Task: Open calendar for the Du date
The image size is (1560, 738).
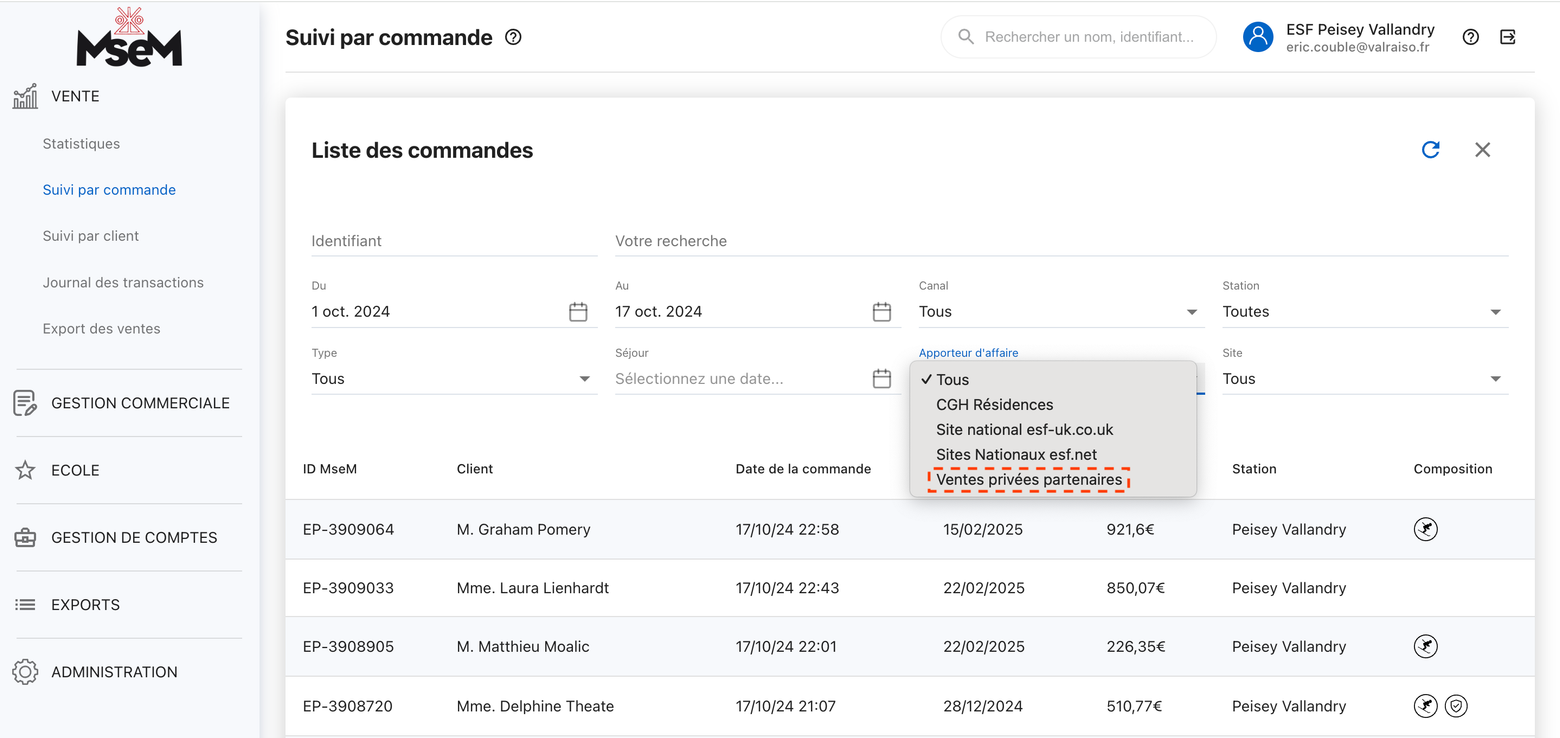Action: [x=578, y=312]
